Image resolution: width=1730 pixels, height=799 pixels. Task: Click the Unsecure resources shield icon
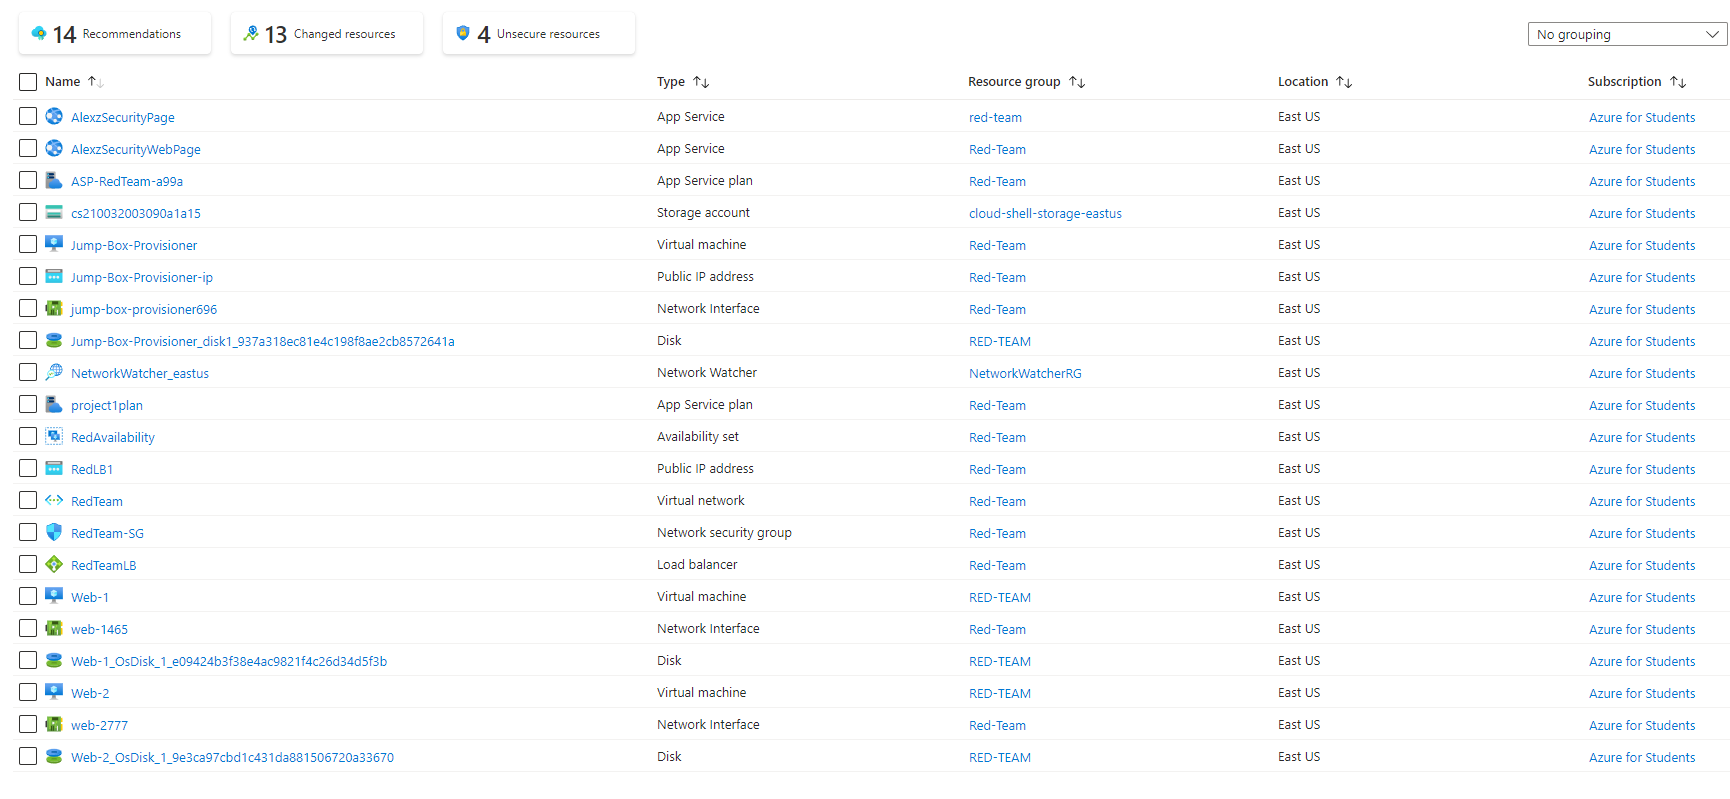click(462, 33)
